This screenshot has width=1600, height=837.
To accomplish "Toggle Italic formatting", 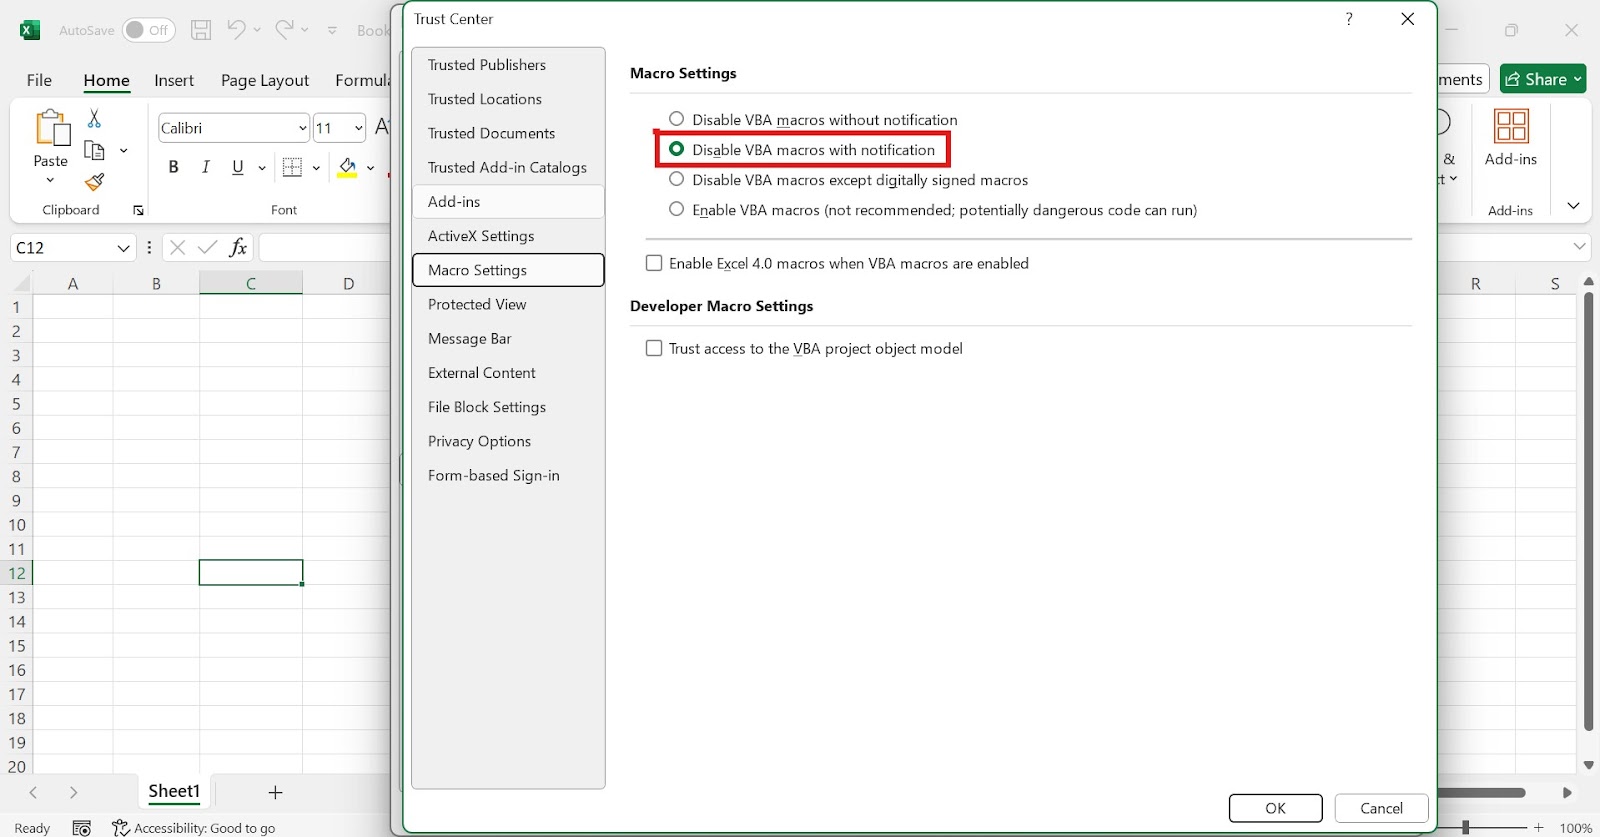I will [205, 167].
